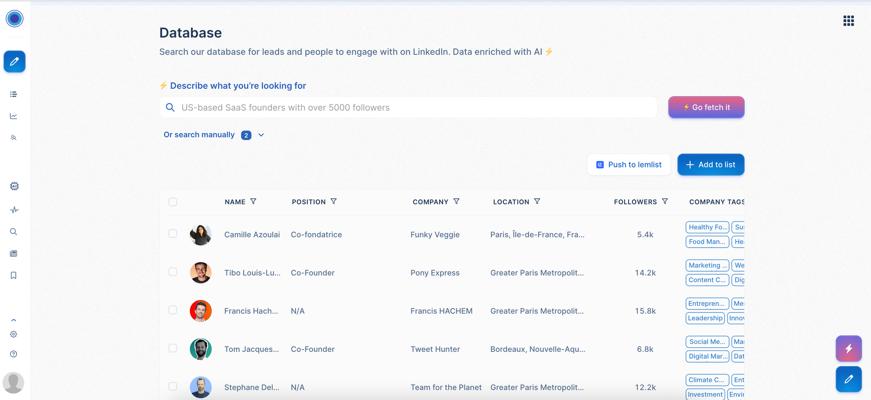Click the 'Go fetch it' button
The height and width of the screenshot is (400, 871).
point(706,107)
